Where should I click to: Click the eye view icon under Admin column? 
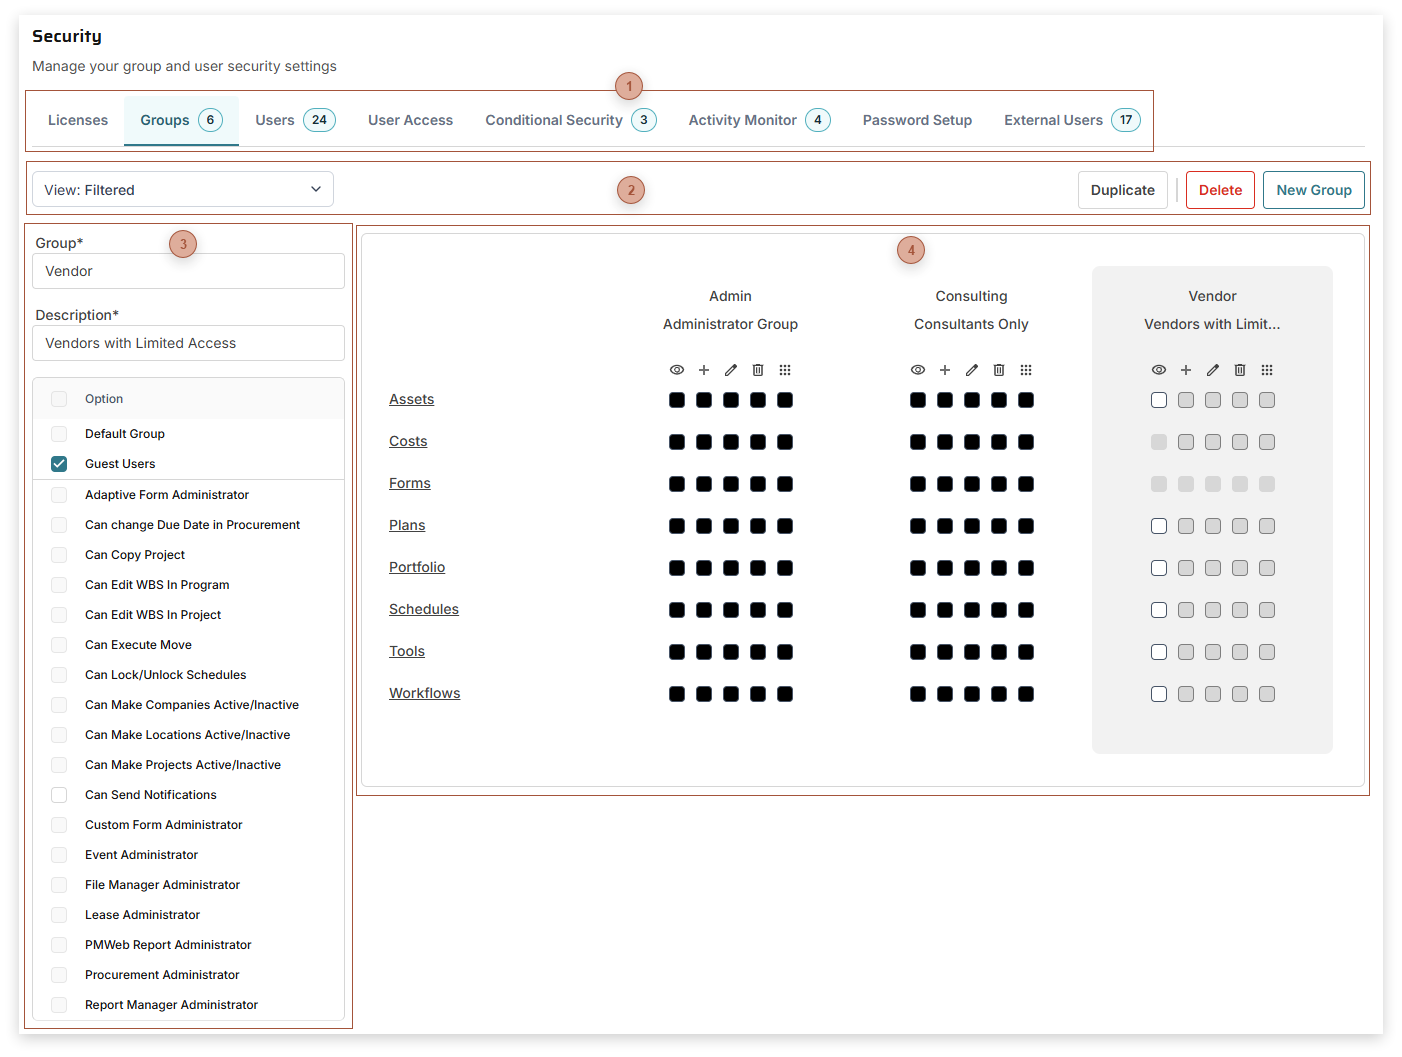point(677,370)
